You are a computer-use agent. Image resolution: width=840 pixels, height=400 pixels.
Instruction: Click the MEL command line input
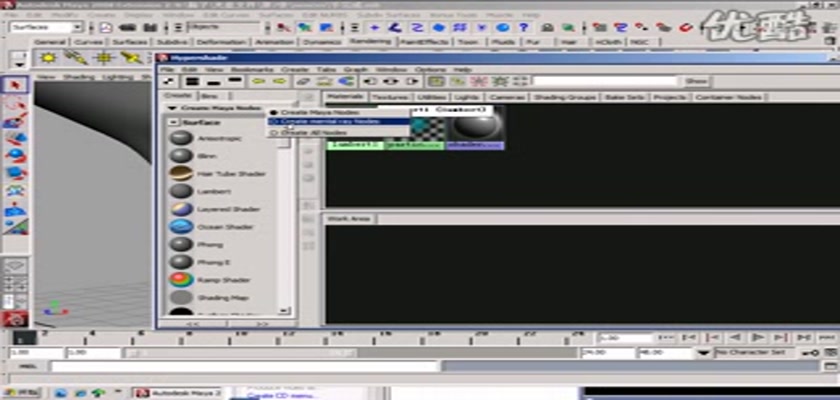pyautogui.click(x=244, y=367)
